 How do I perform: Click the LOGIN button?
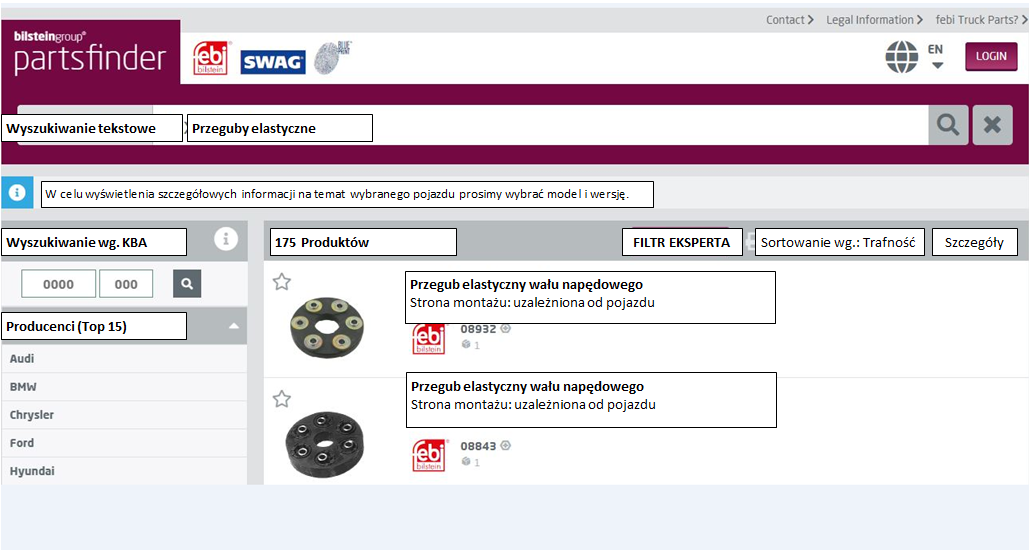[991, 57]
